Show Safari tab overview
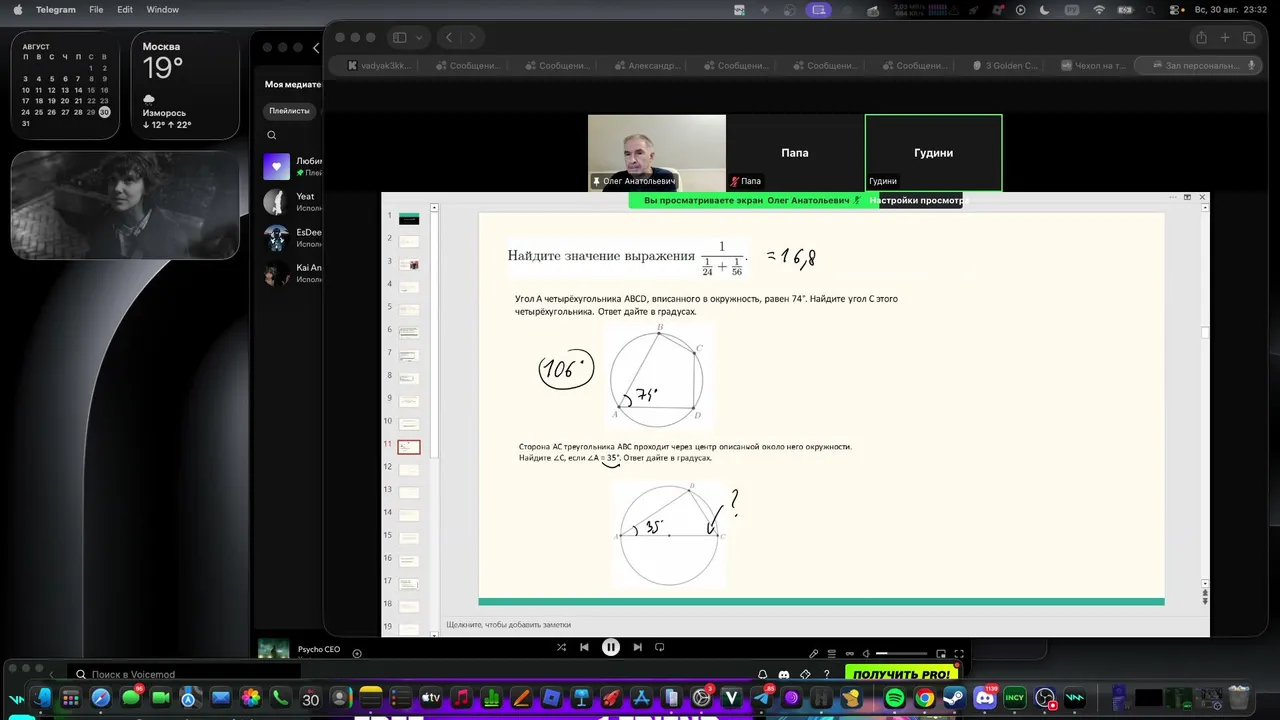Viewport: 1280px width, 720px height. 1249,37
